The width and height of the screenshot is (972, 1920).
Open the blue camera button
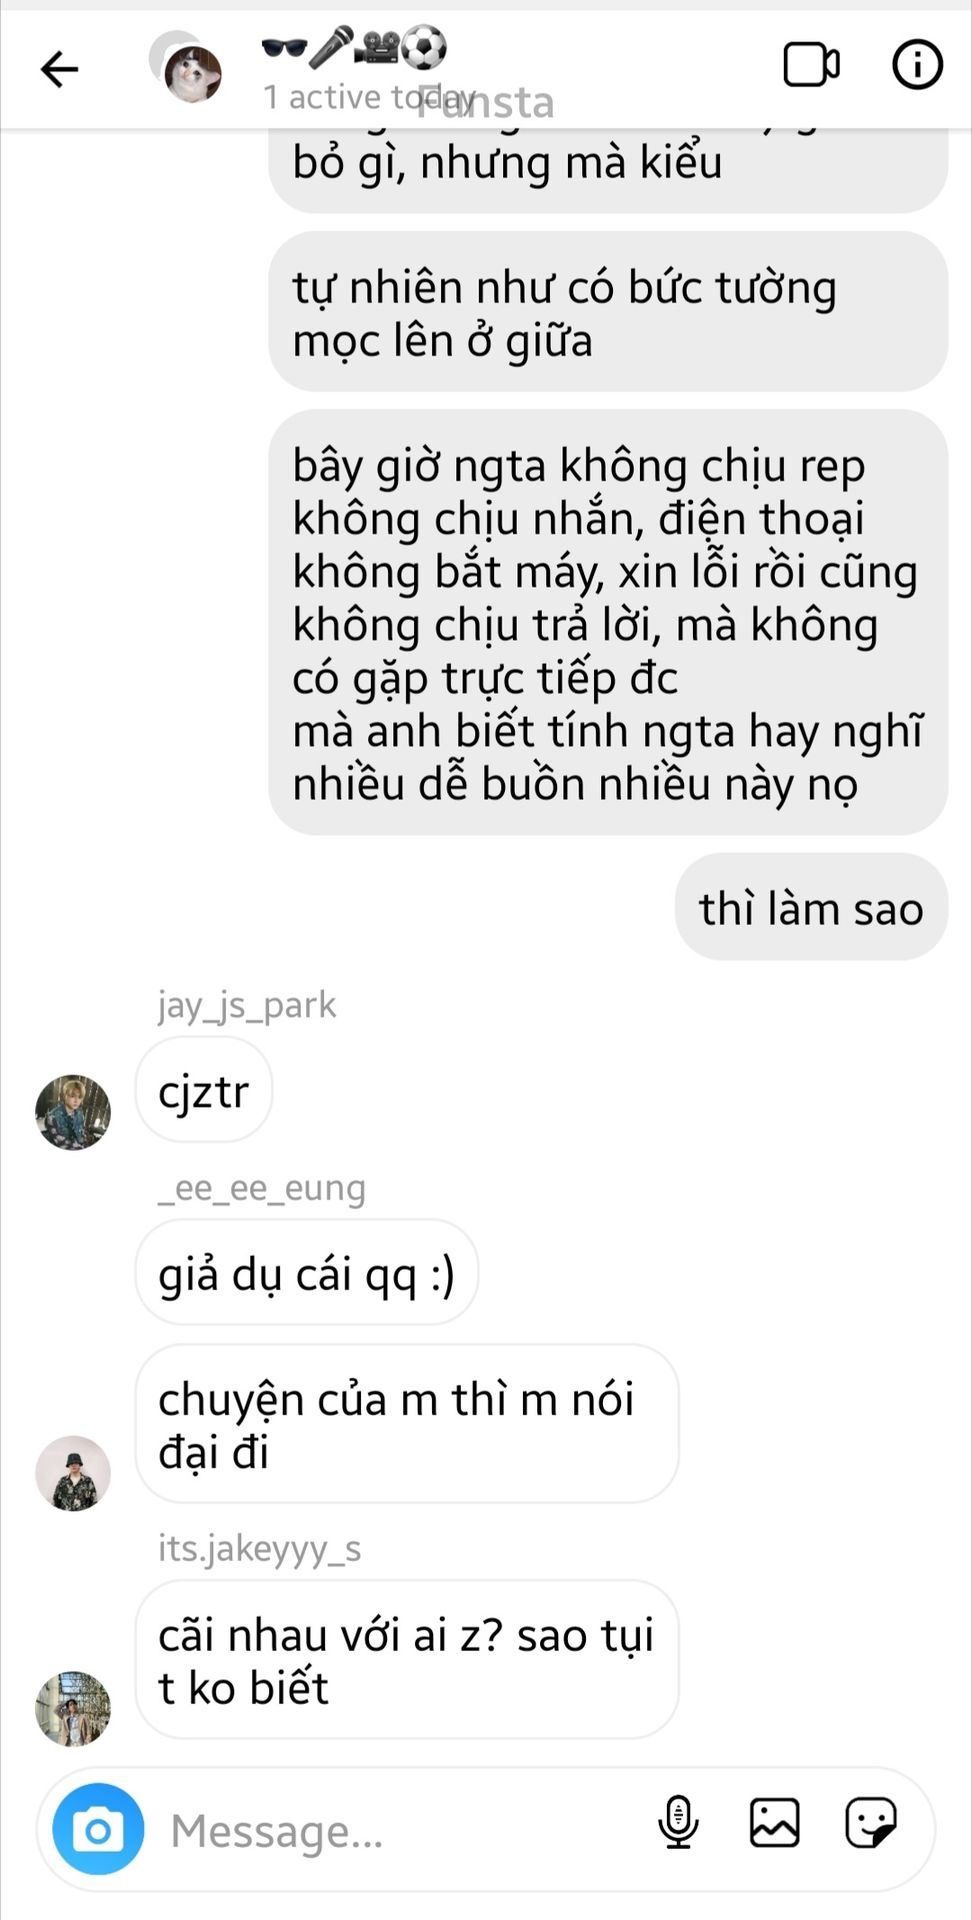click(98, 1829)
